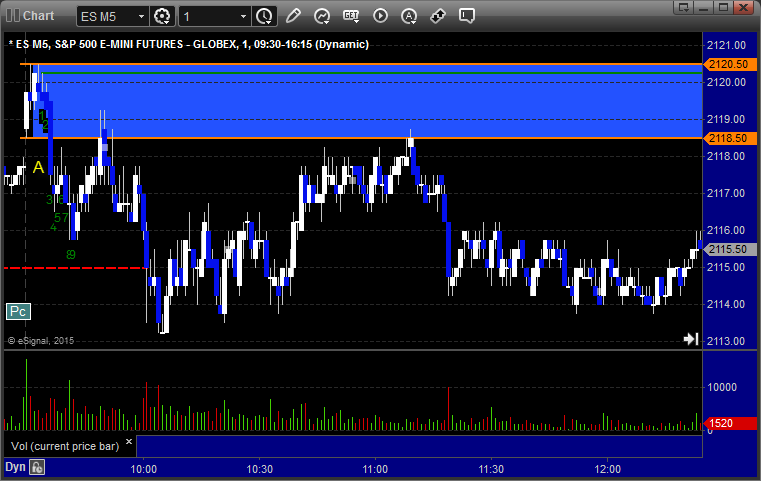Viewport: 761px width, 481px height.
Task: Click the 12:00 time axis label
Action: coord(608,469)
